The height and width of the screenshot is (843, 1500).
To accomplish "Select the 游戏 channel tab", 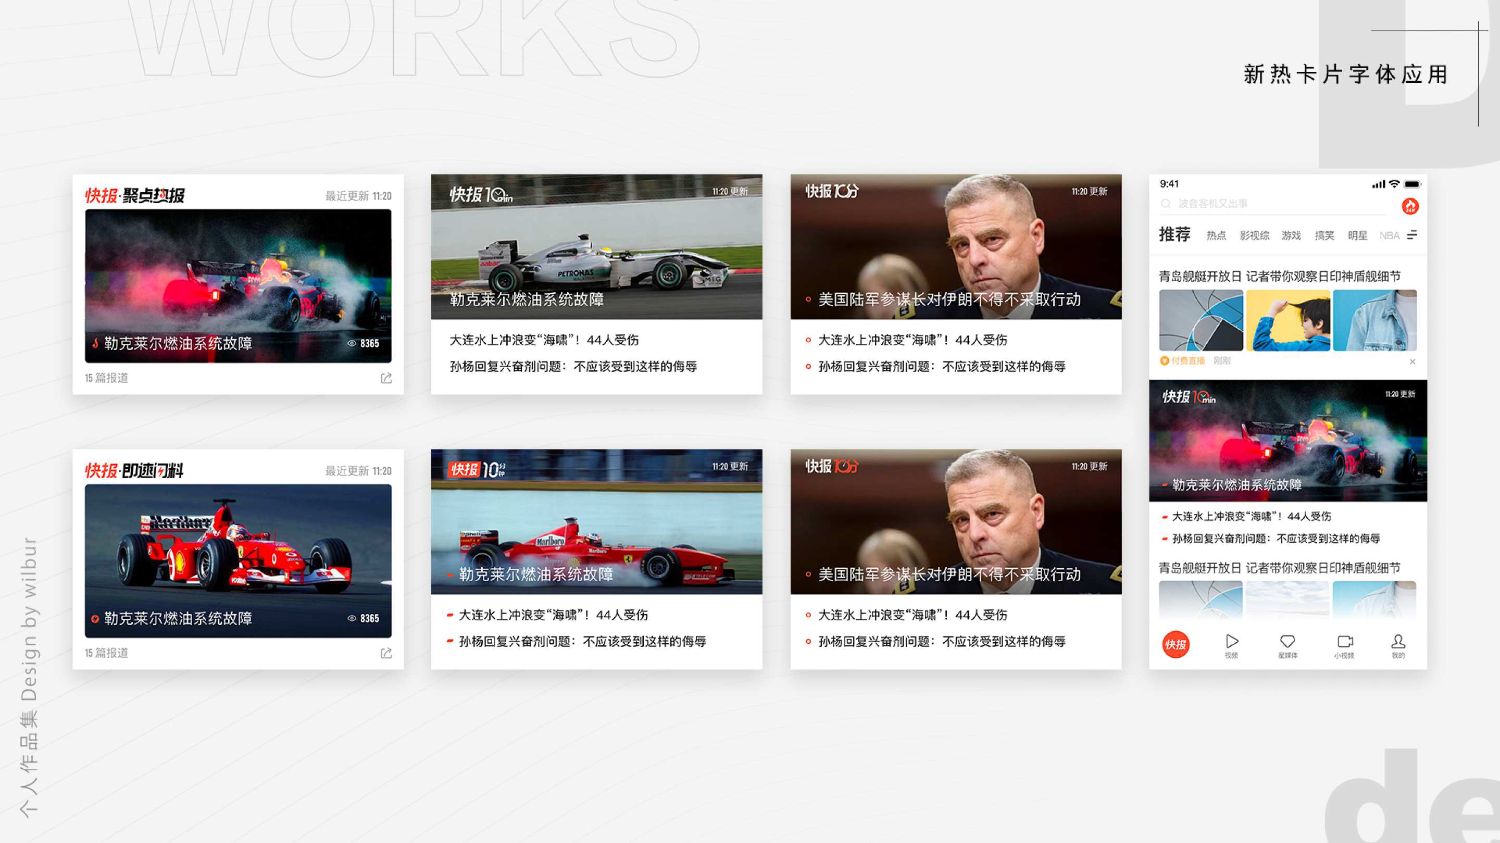I will (x=1291, y=236).
